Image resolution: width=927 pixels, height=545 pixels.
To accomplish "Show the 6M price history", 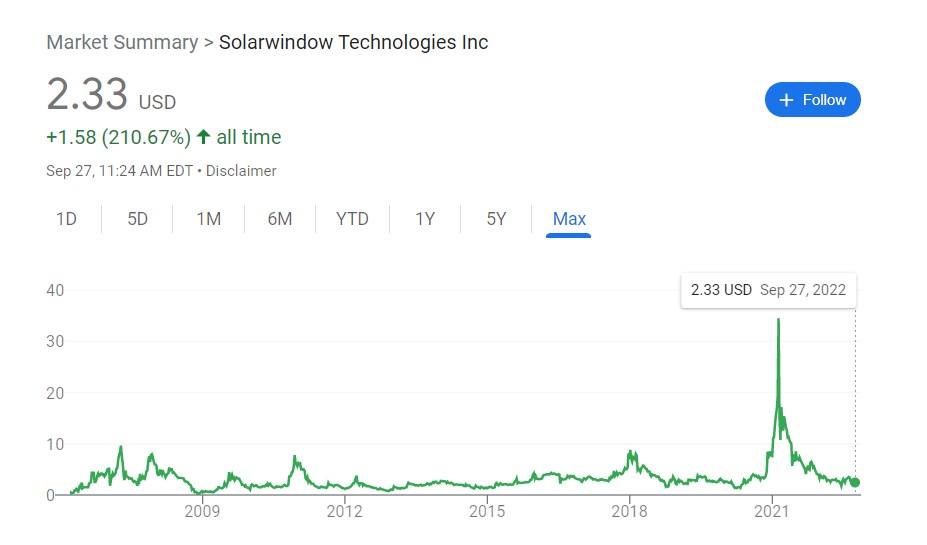I will (x=280, y=219).
